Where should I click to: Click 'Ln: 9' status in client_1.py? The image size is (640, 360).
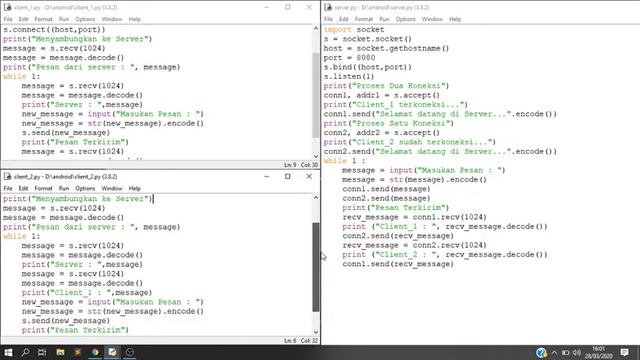pyautogui.click(x=290, y=165)
